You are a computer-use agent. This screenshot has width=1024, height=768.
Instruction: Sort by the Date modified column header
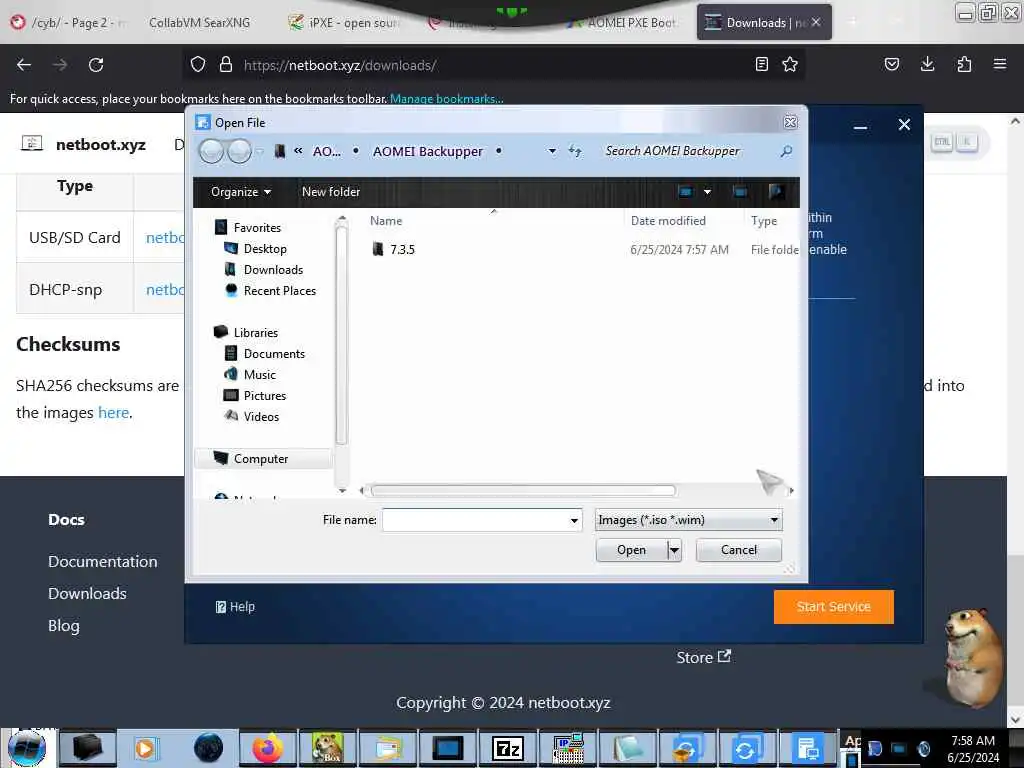pyautogui.click(x=668, y=221)
